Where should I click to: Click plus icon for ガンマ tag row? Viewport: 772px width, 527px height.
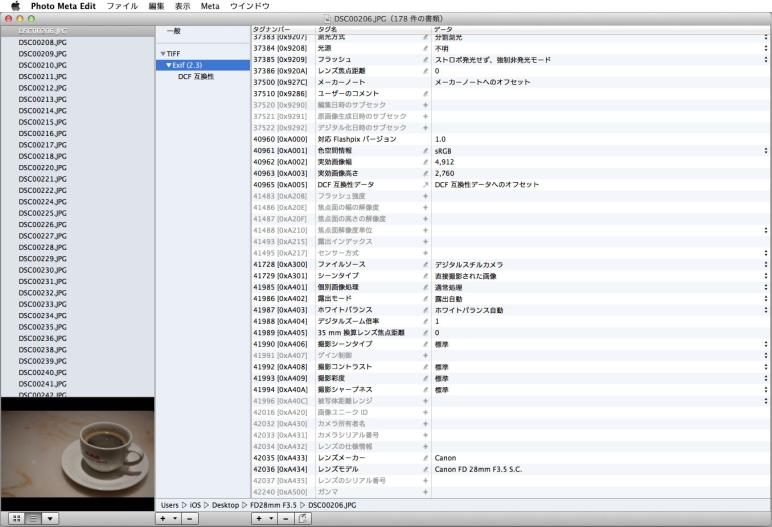(425, 492)
